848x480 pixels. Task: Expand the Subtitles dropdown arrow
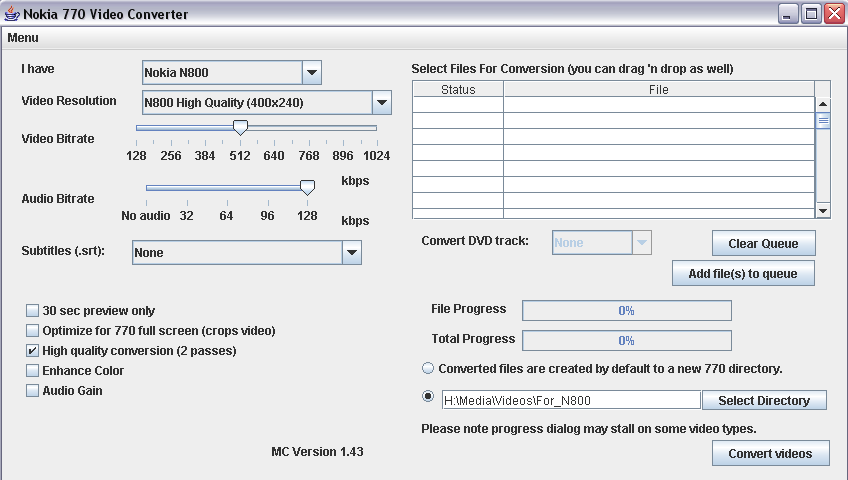pyautogui.click(x=352, y=252)
